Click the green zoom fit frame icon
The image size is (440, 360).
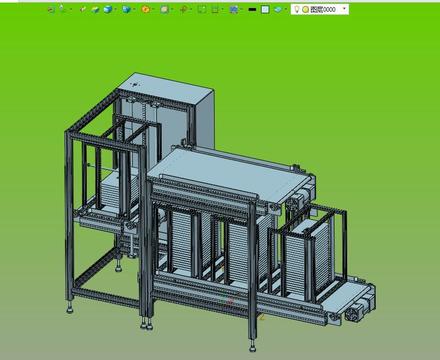(x=202, y=10)
